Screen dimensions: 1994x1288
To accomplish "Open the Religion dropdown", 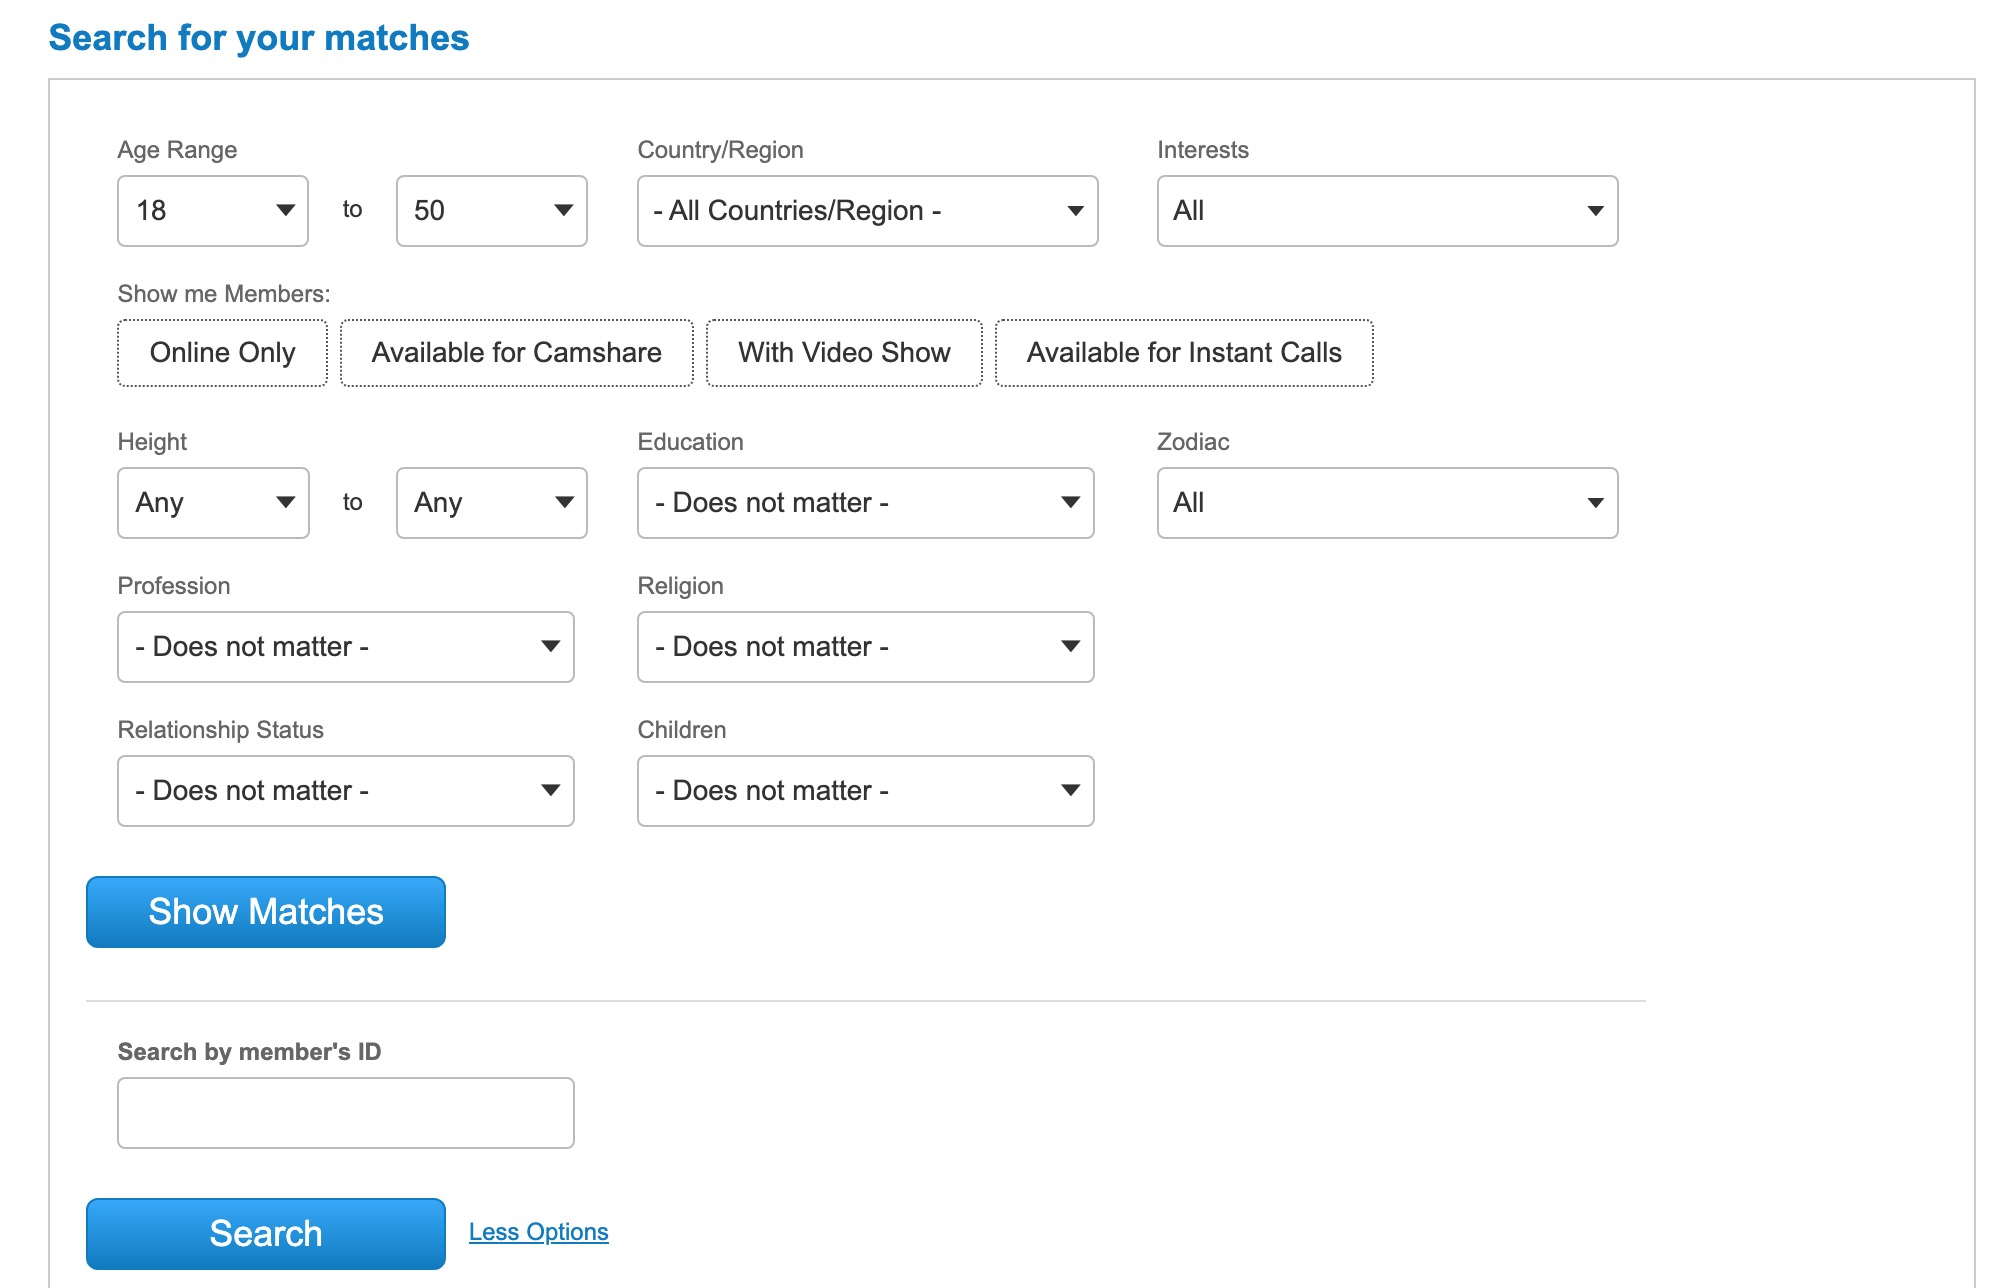I will [x=865, y=647].
